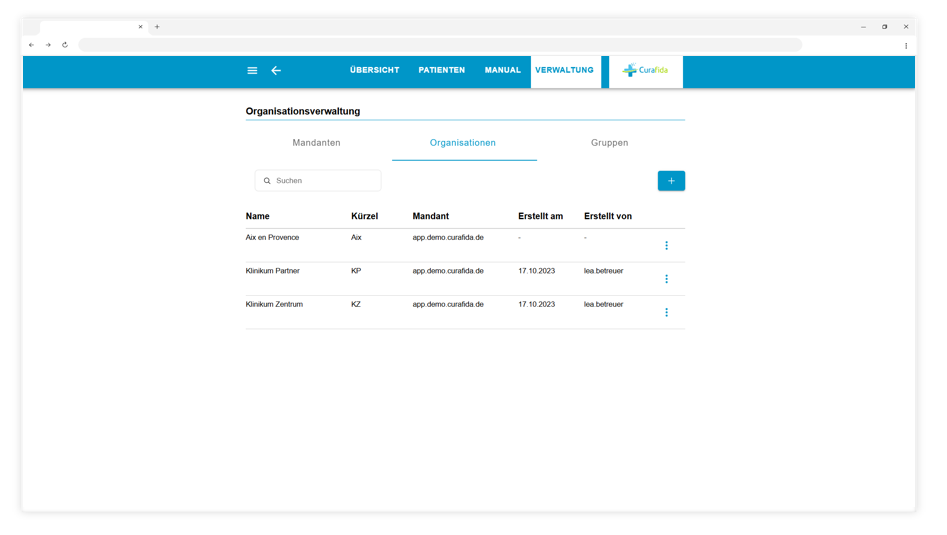Reload the page with browser refresh
The width and height of the screenshot is (947, 535).
pos(65,45)
